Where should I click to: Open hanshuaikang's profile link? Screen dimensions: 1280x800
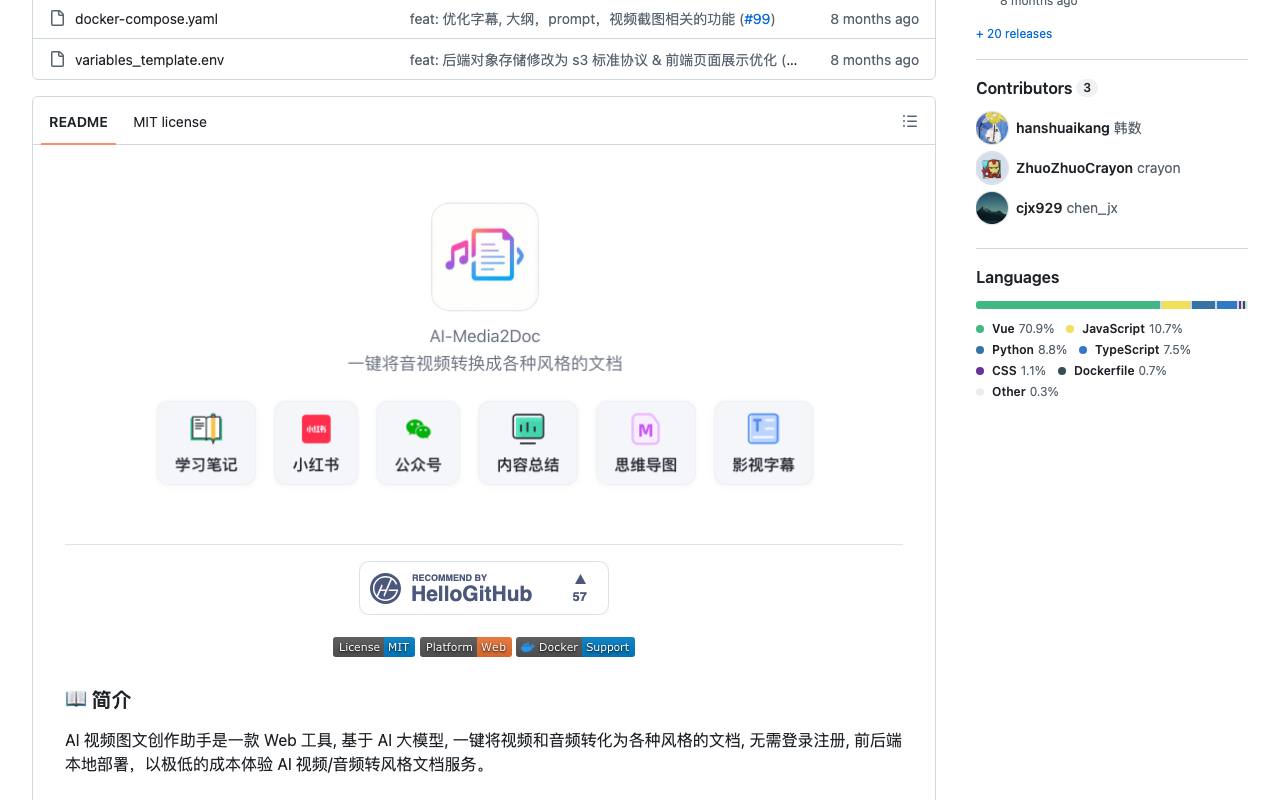[1062, 128]
